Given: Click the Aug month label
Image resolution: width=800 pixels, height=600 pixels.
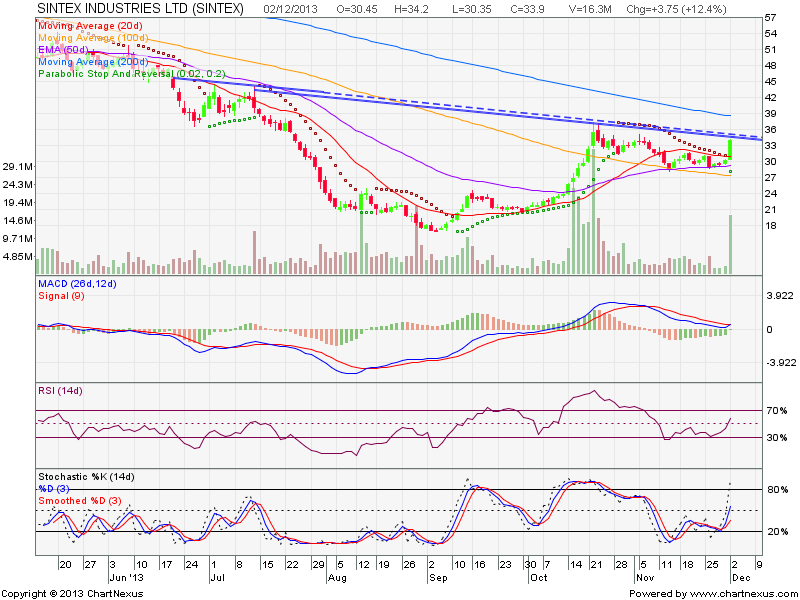Looking at the screenshot, I should [x=337, y=578].
